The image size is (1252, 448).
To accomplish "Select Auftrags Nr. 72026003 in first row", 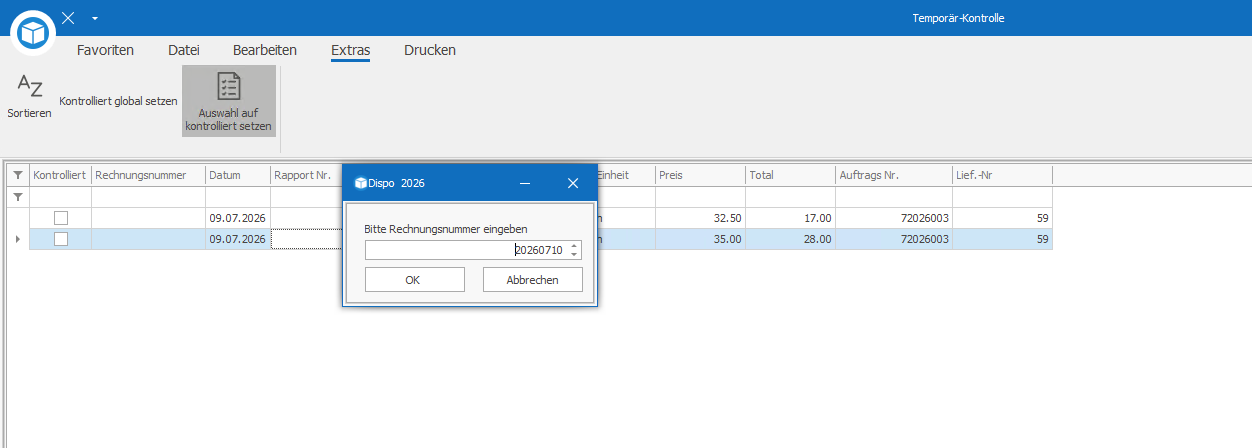I will (x=894, y=217).
